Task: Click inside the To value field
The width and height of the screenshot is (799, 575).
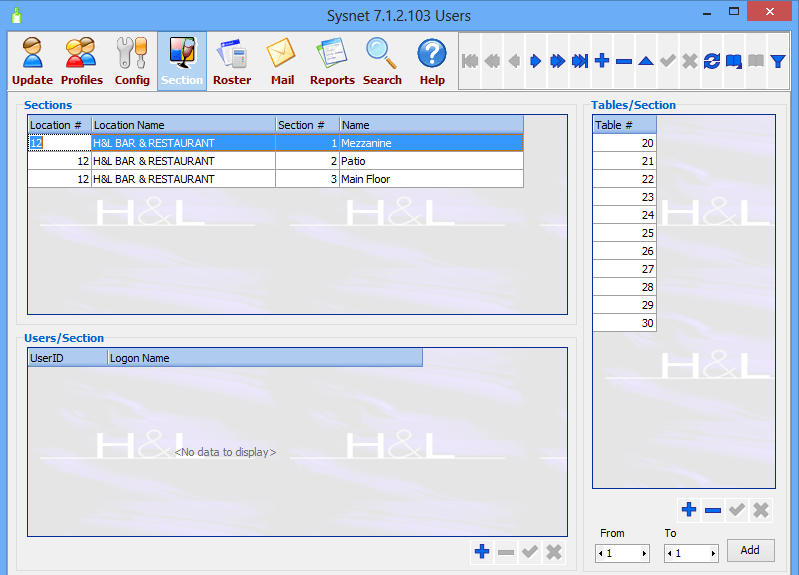Action: point(691,553)
